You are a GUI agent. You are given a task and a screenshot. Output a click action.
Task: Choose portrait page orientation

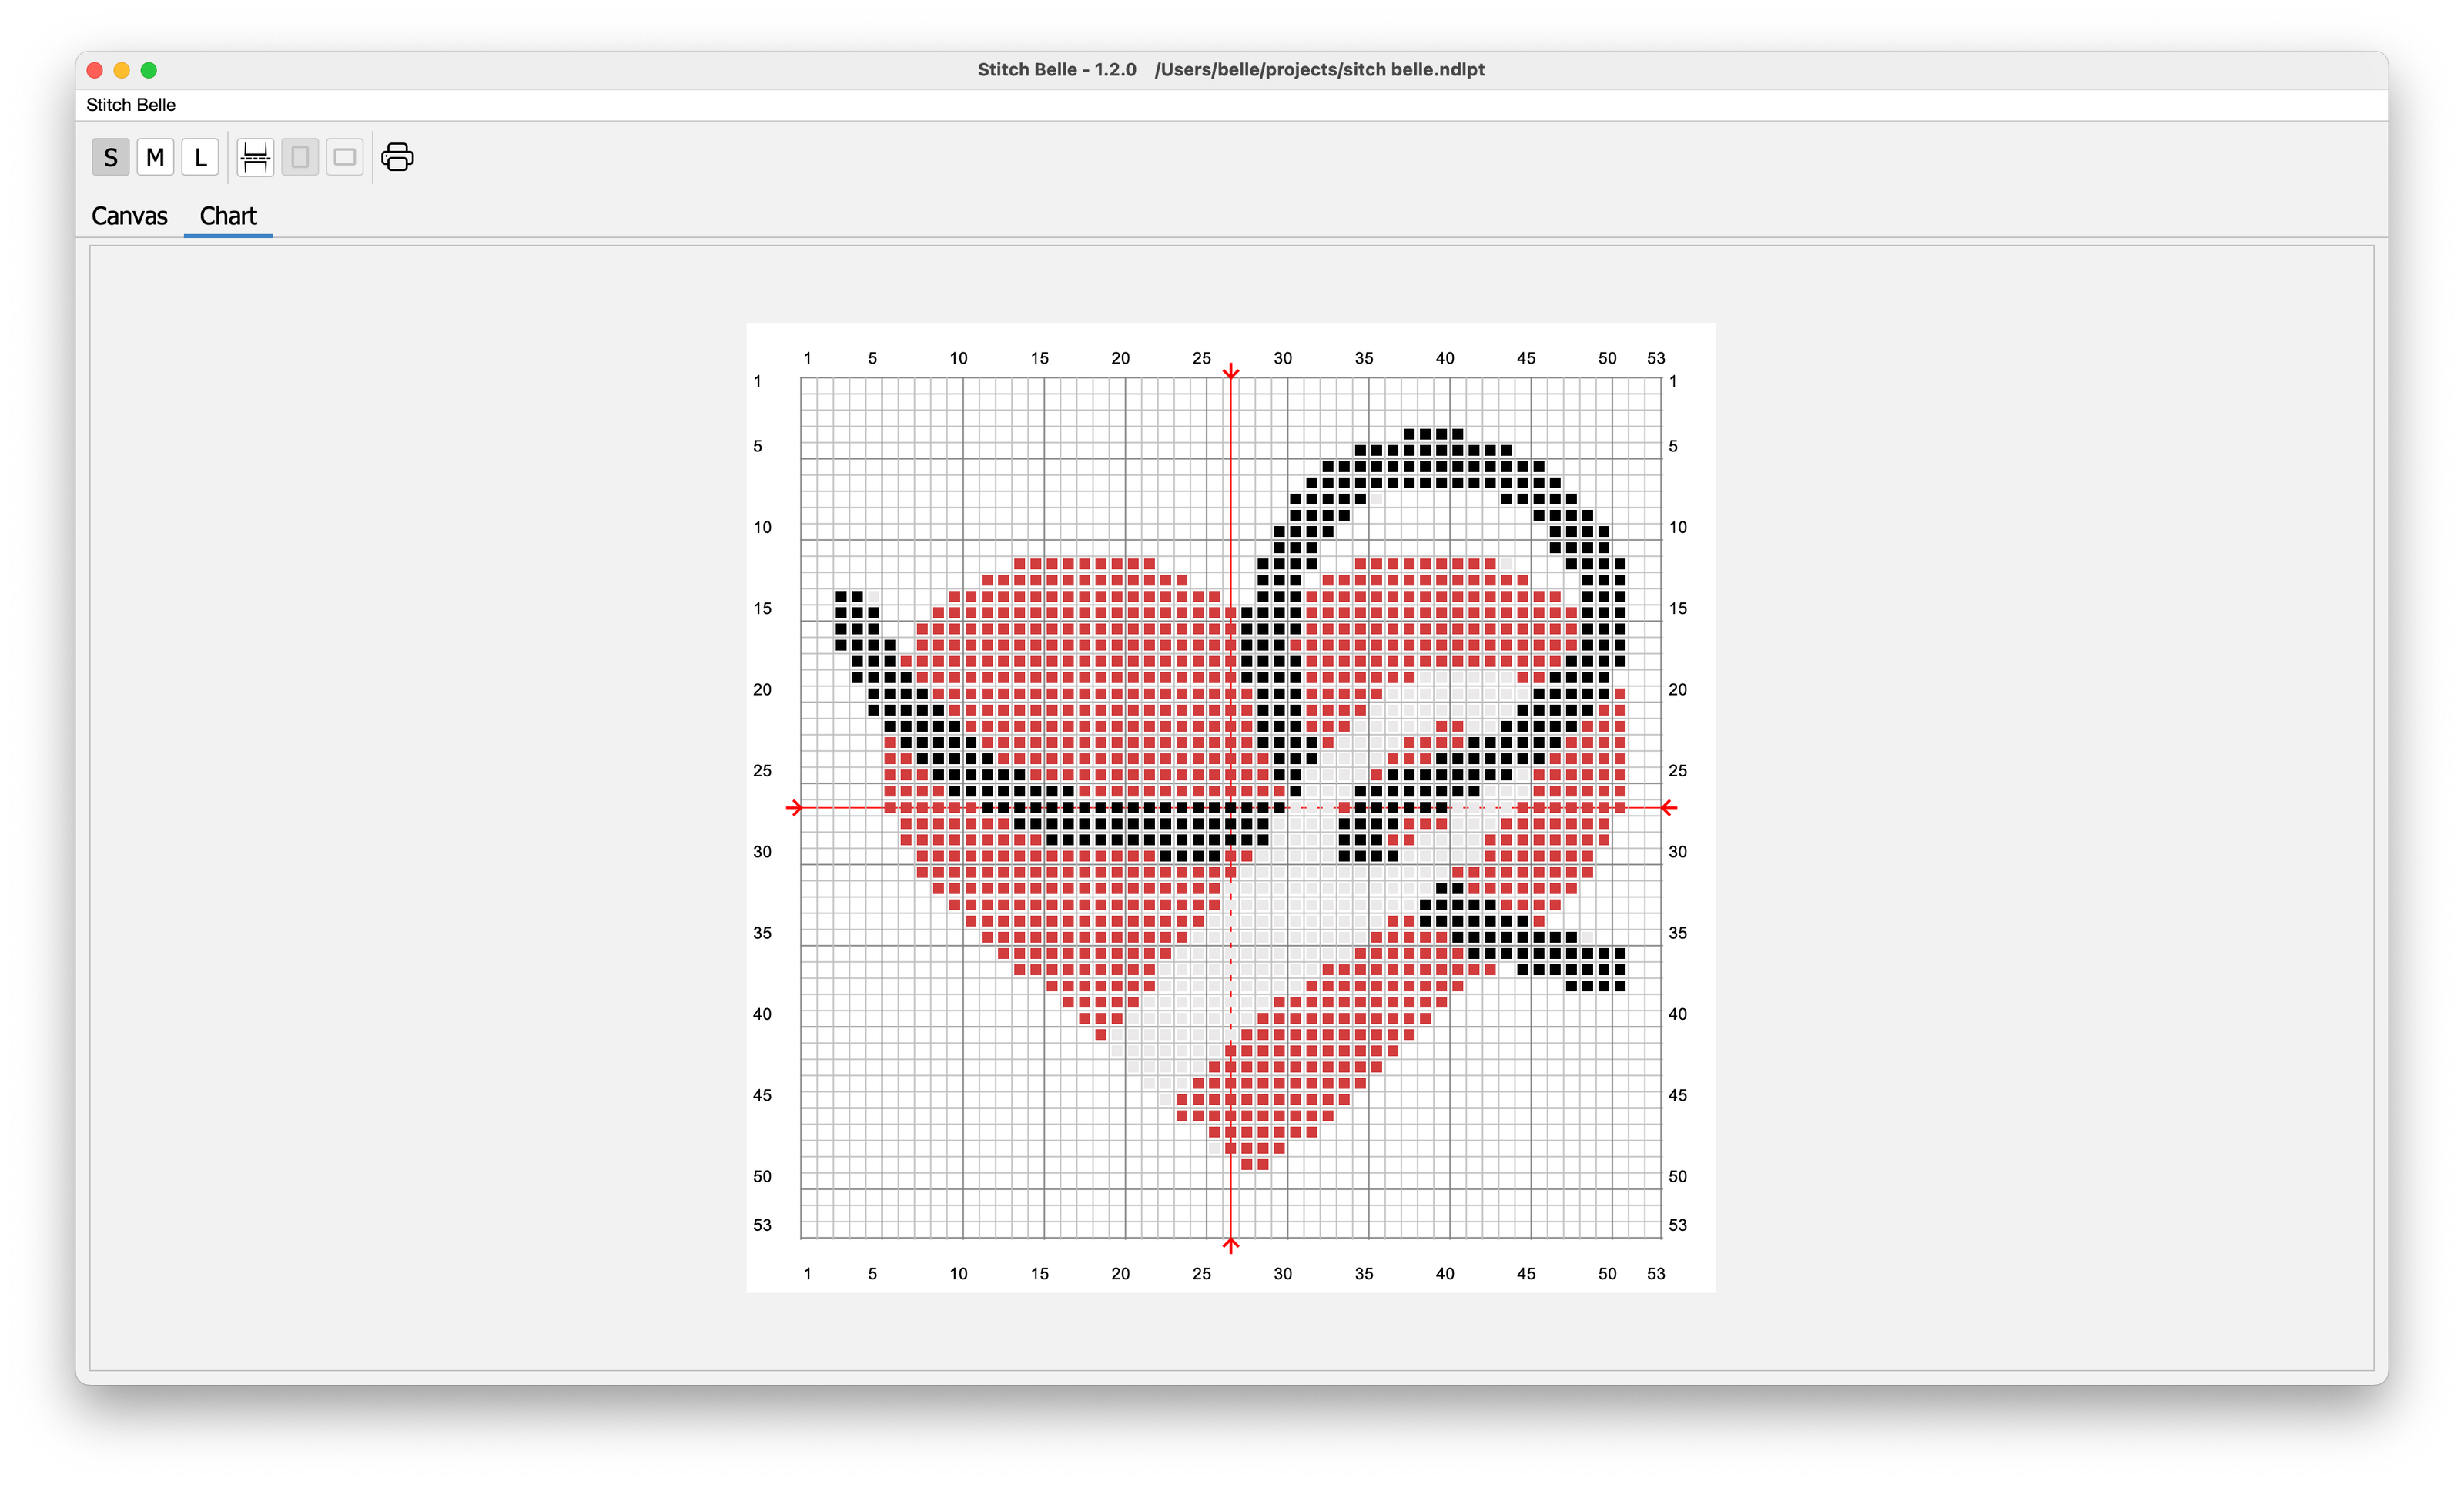tap(300, 157)
